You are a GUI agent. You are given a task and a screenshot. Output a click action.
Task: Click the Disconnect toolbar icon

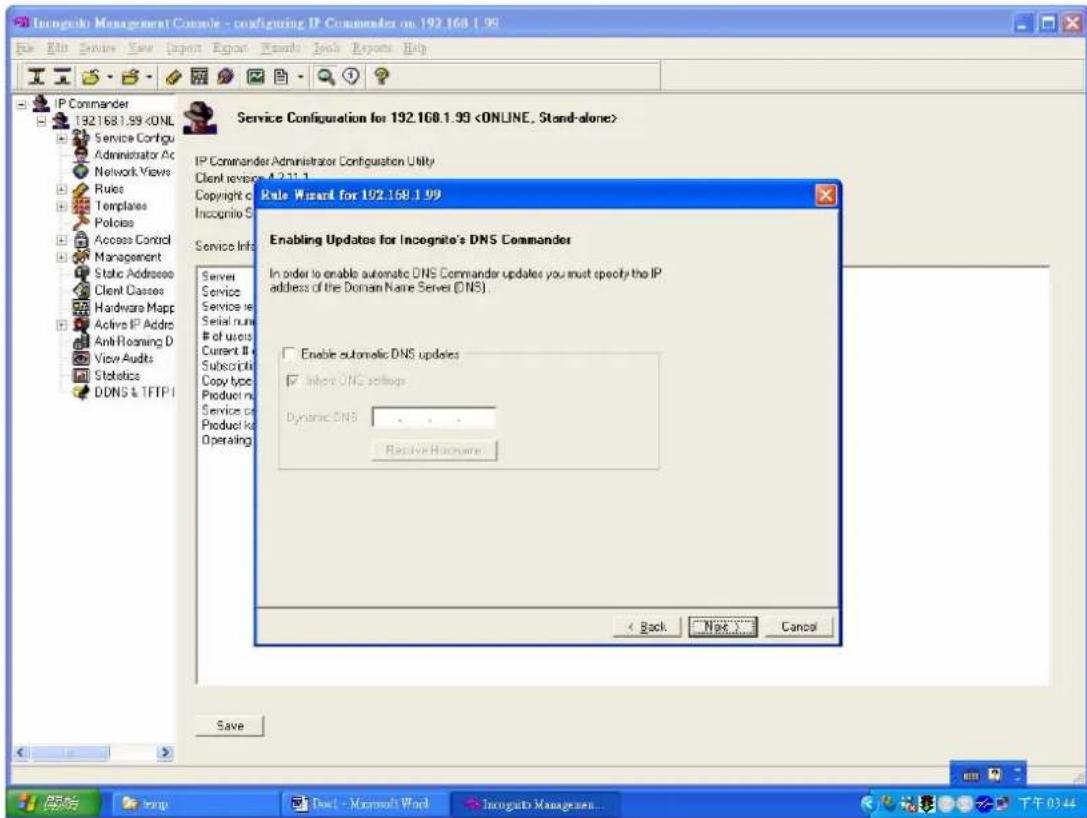62,77
